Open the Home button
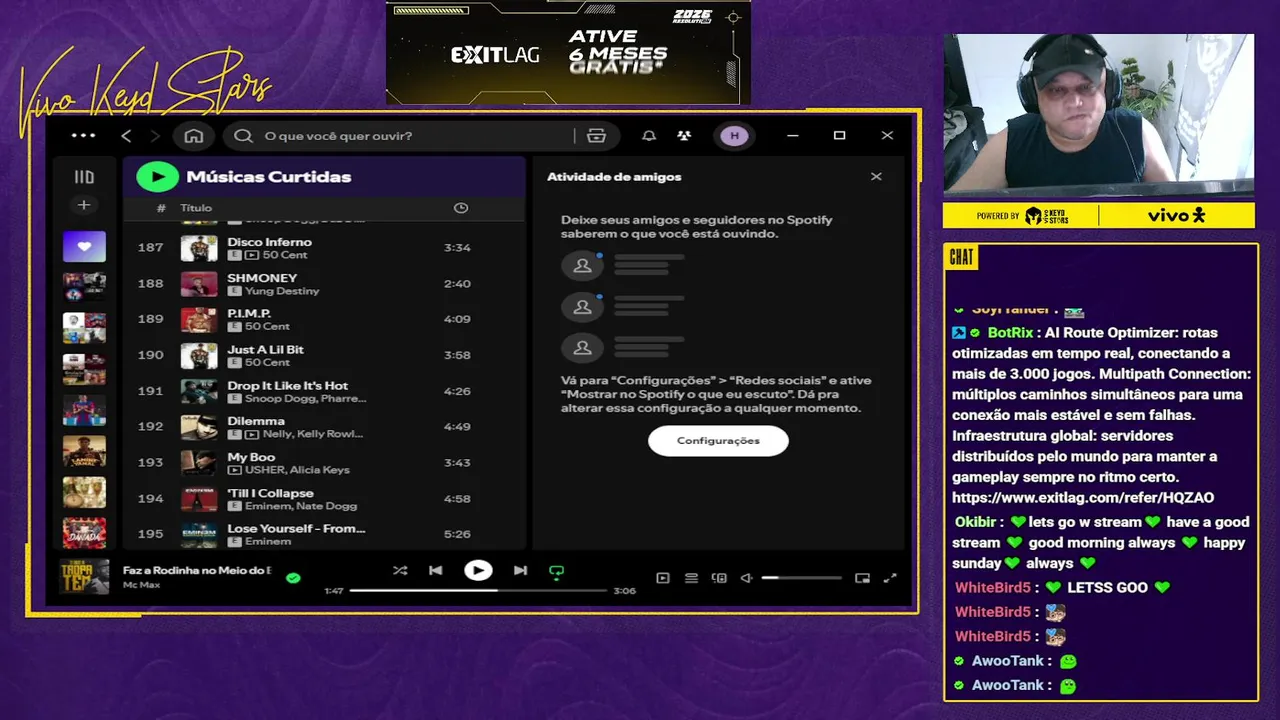The height and width of the screenshot is (720, 1280). coord(194,136)
